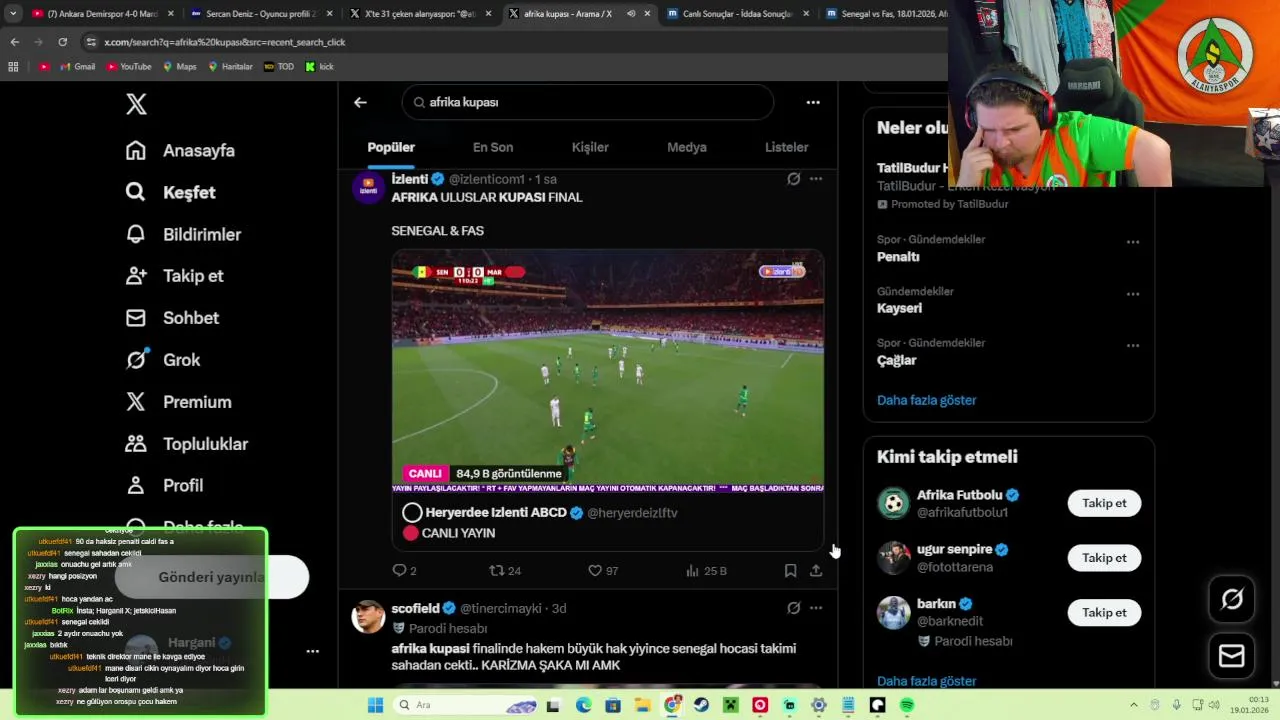Image resolution: width=1280 pixels, height=720 pixels.
Task: Select Medya tab
Action: 687,147
